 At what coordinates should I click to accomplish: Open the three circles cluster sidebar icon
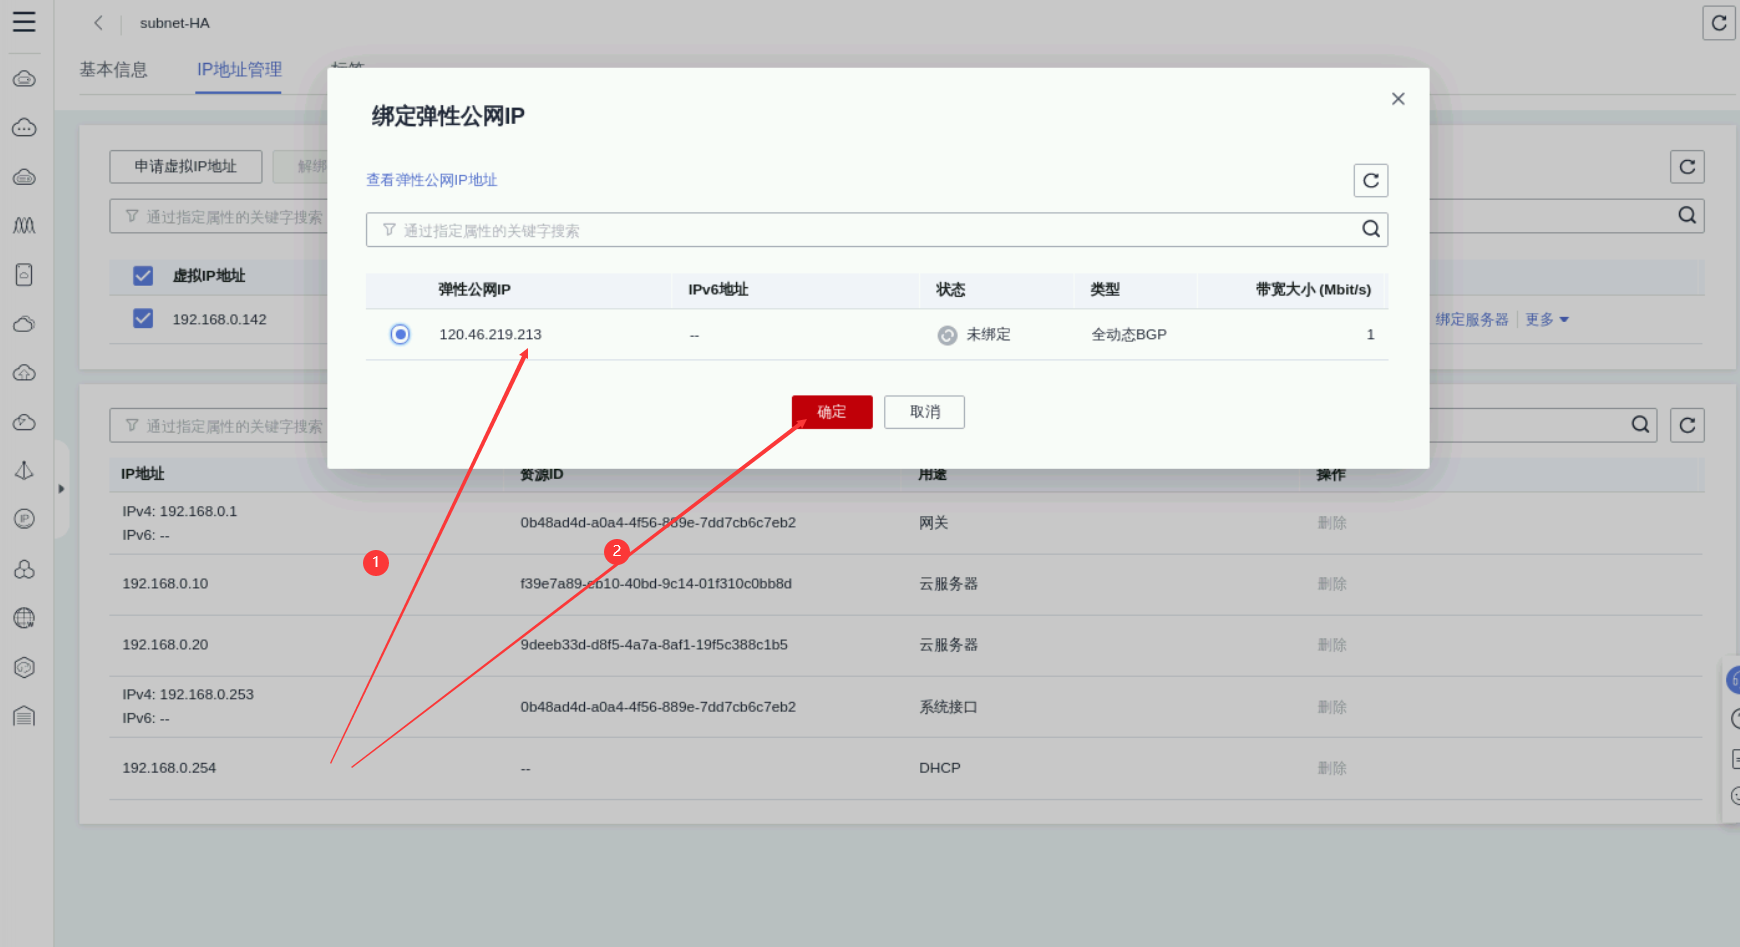pyautogui.click(x=24, y=569)
